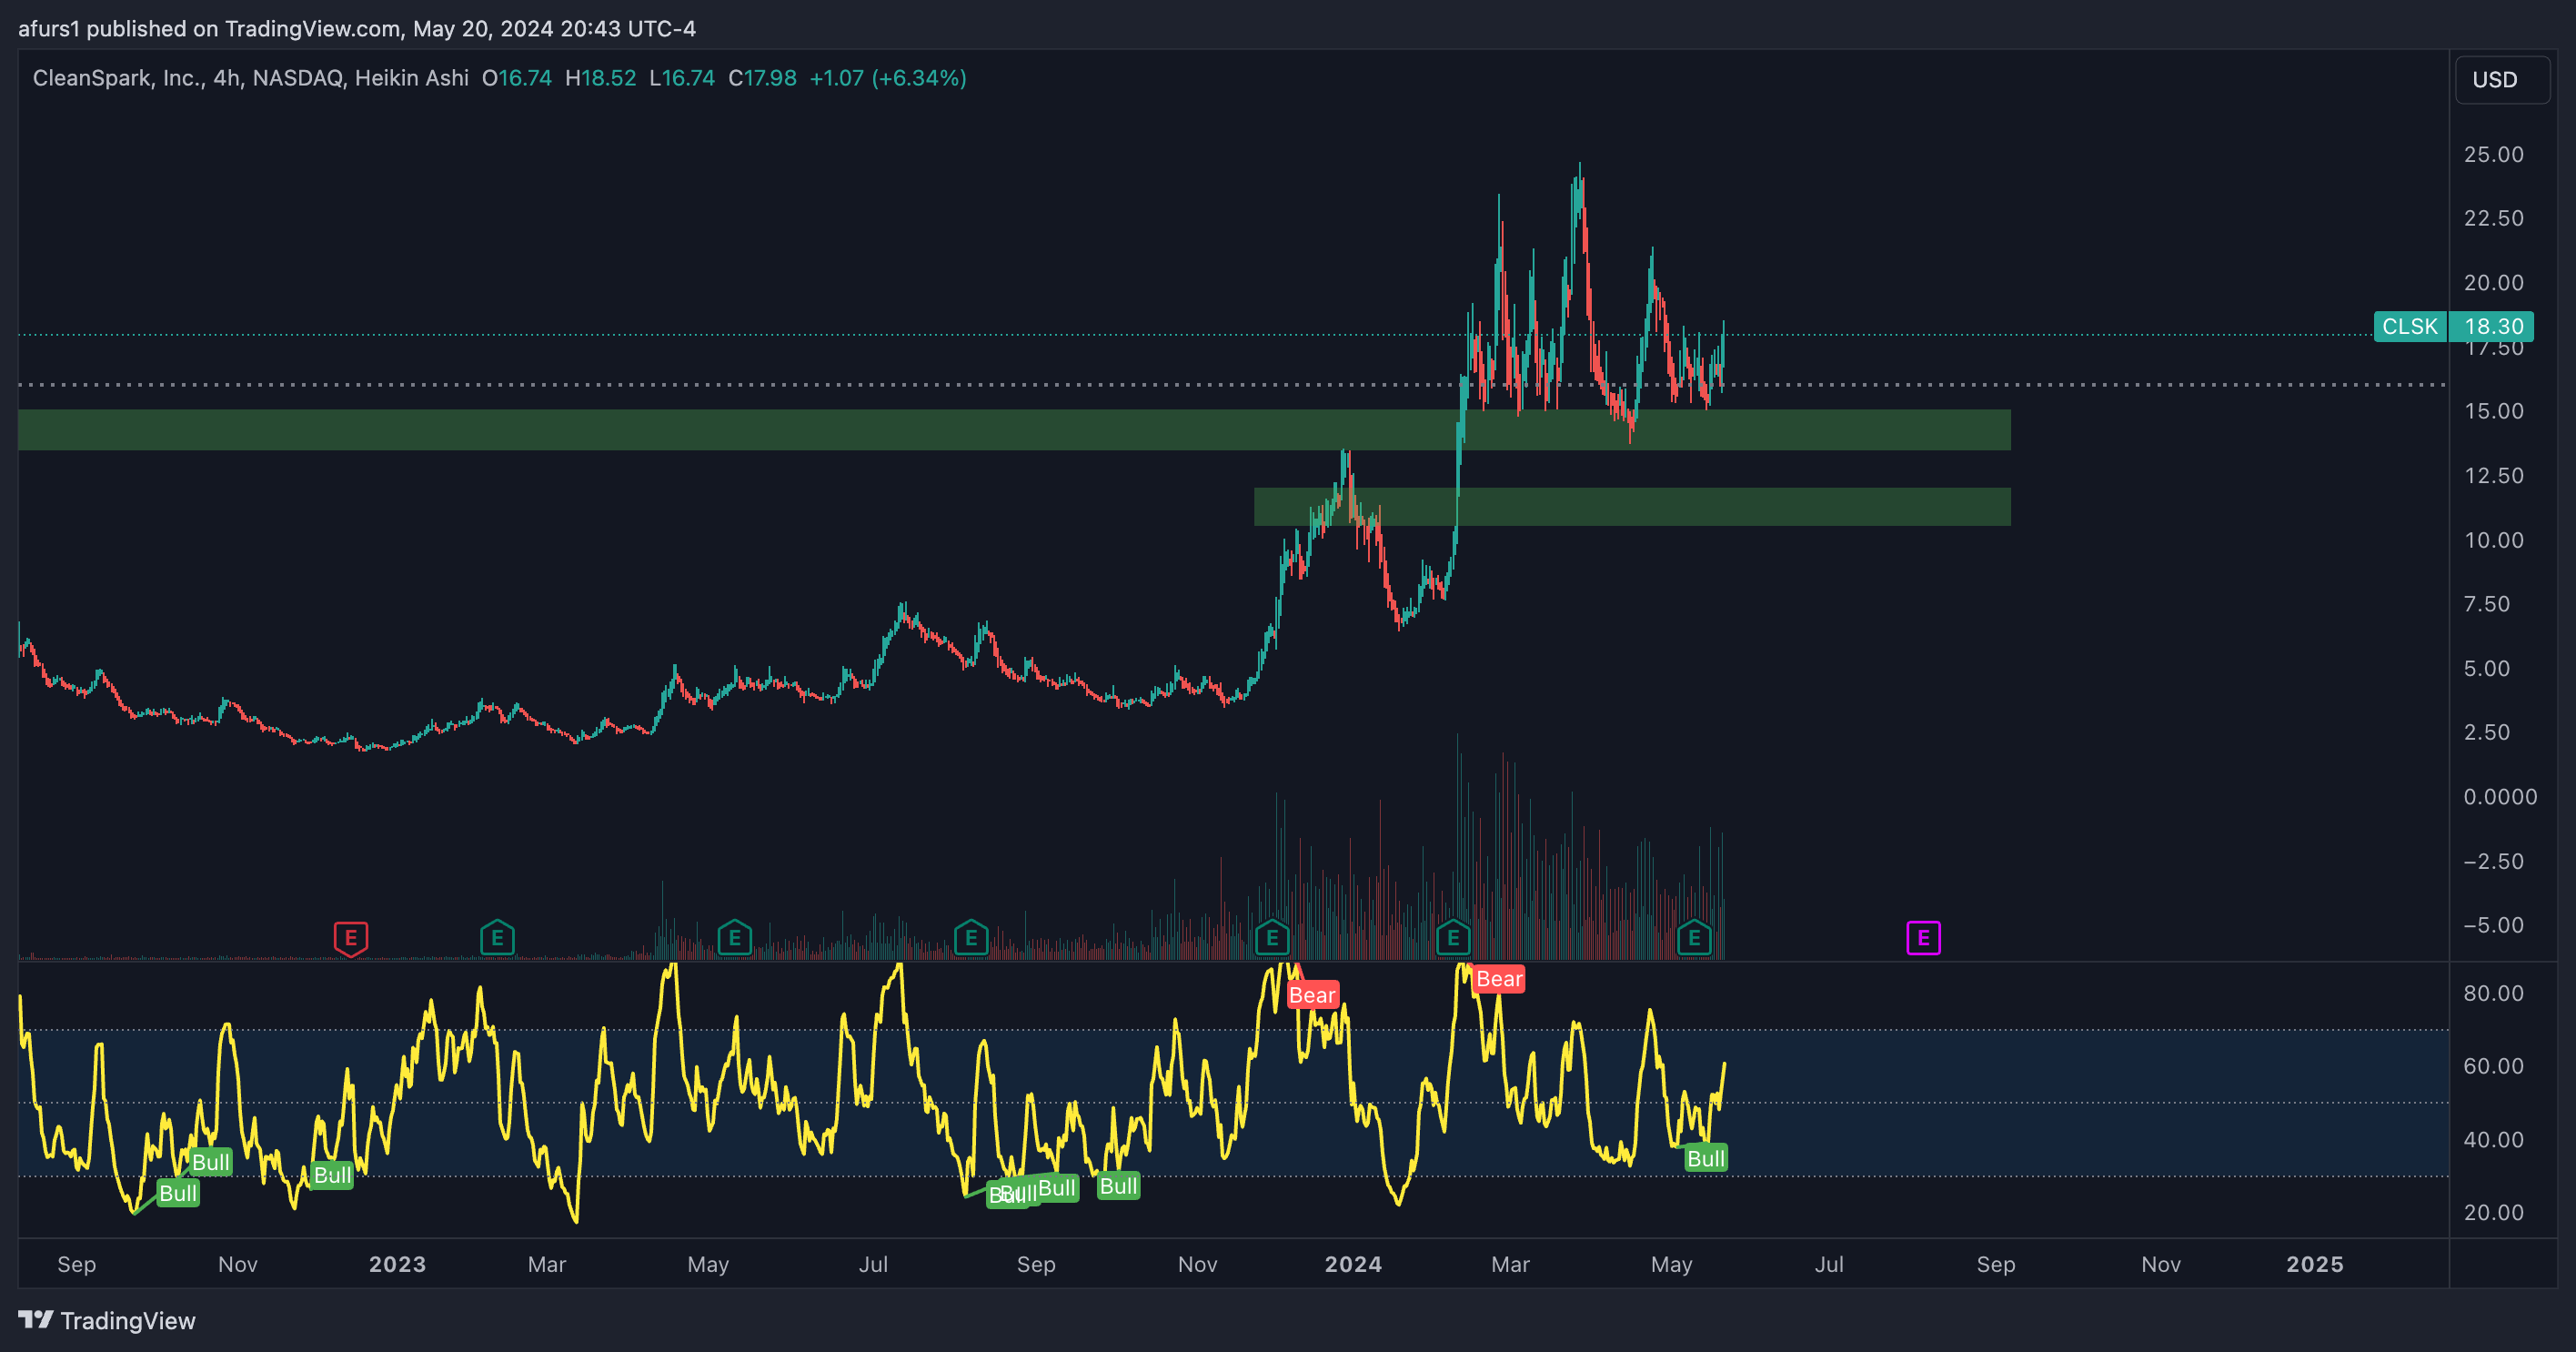Click the red earnings marker before 2023
Screen dimensions: 2576x1352
pos(350,938)
